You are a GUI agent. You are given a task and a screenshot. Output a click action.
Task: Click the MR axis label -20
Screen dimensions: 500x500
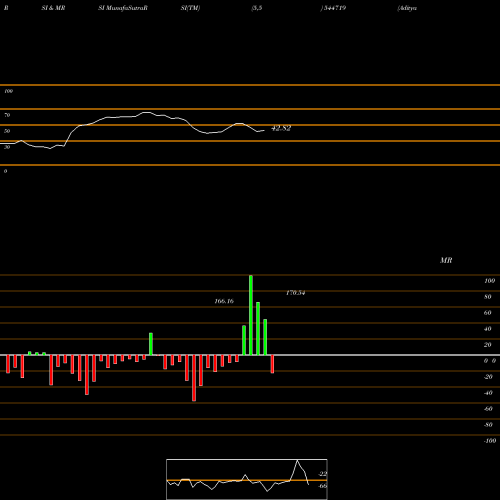pyautogui.click(x=488, y=377)
